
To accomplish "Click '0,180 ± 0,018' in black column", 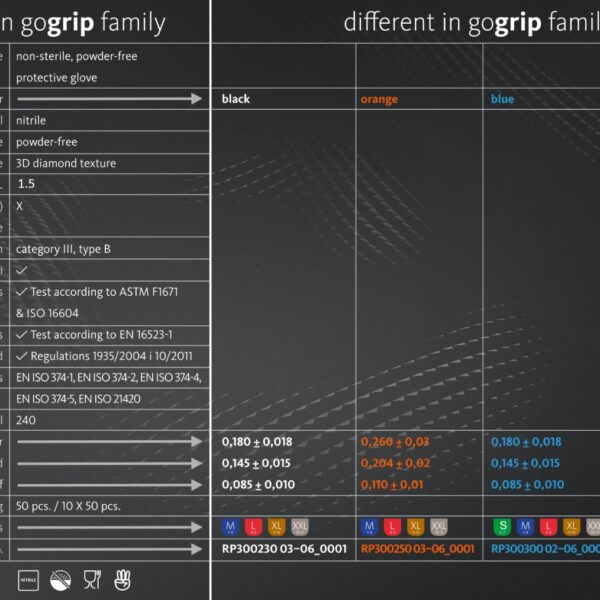I will click(x=257, y=442).
